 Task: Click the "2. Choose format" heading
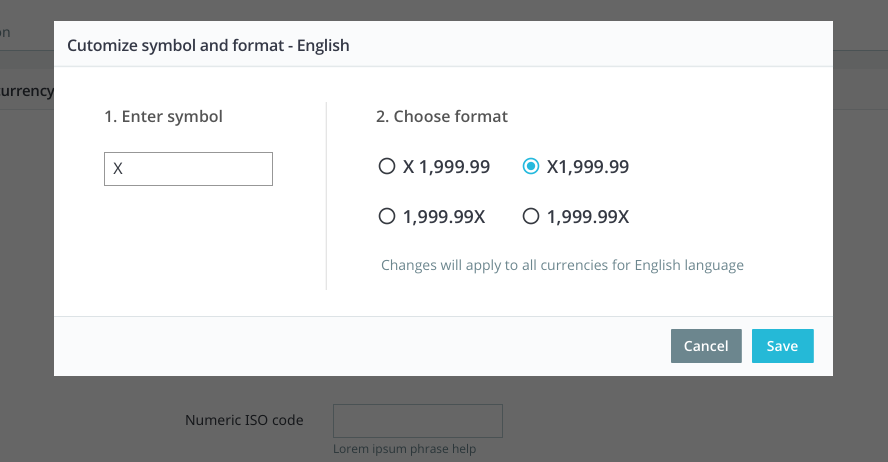point(442,117)
